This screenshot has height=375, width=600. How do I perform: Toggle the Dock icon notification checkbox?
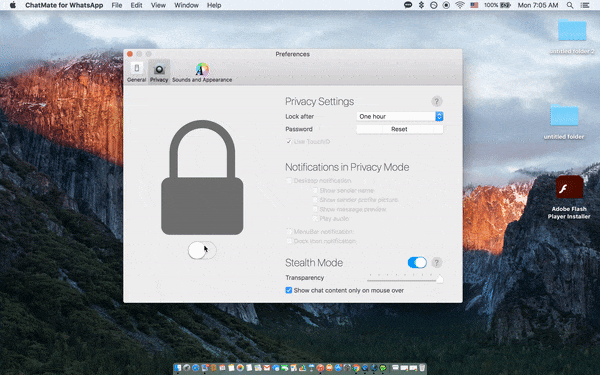click(289, 241)
